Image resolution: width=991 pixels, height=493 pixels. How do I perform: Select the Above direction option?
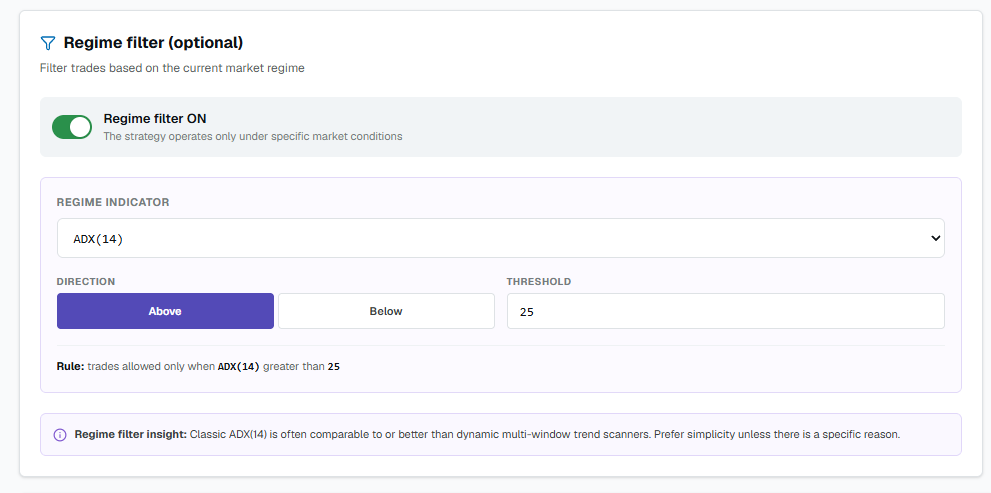point(166,311)
